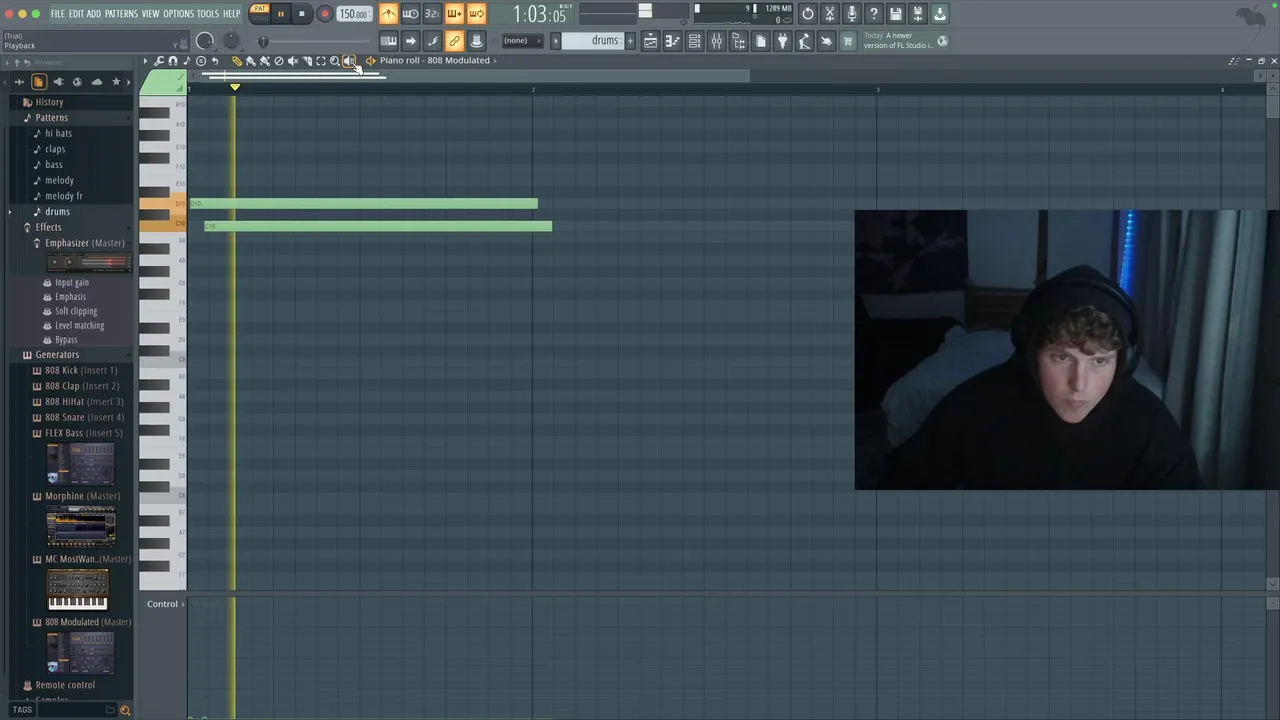Viewport: 1280px width, 720px height.
Task: Open the PATTERNS menu
Action: [121, 14]
